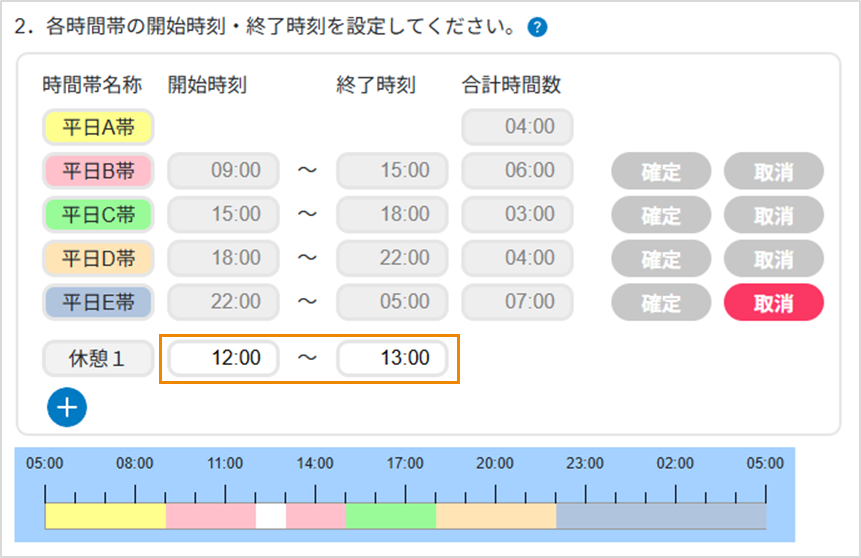
Task: Edit the 休憩1 start time 12:00
Action: pos(223,358)
